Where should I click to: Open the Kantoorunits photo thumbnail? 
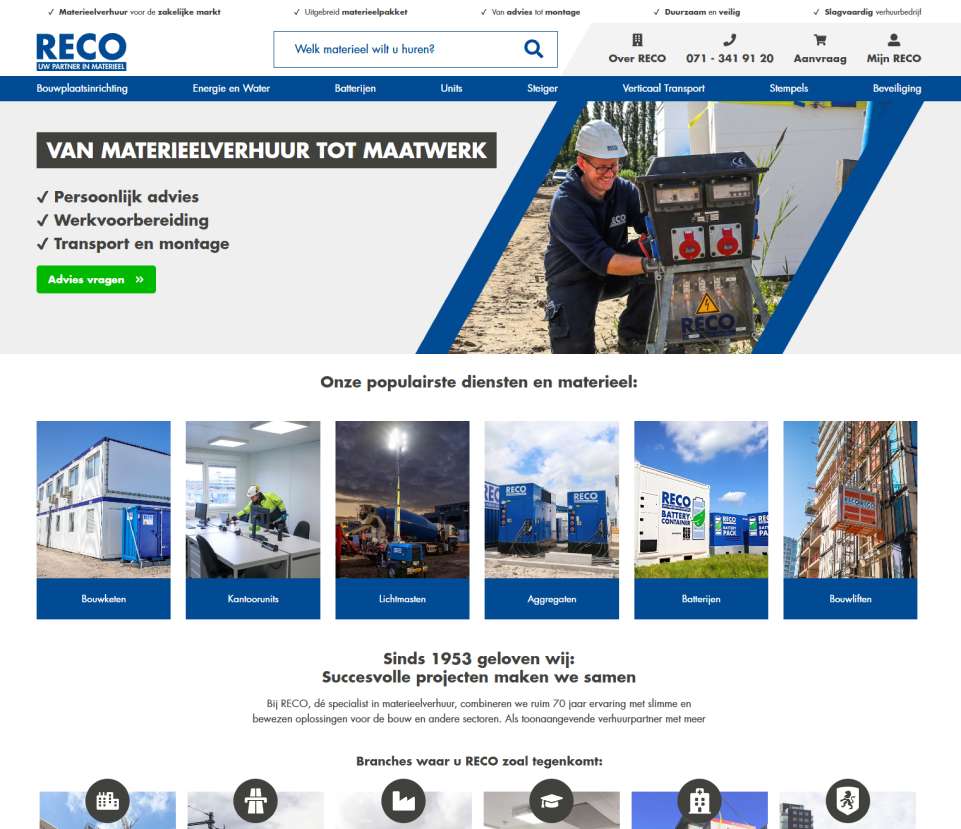pyautogui.click(x=253, y=499)
